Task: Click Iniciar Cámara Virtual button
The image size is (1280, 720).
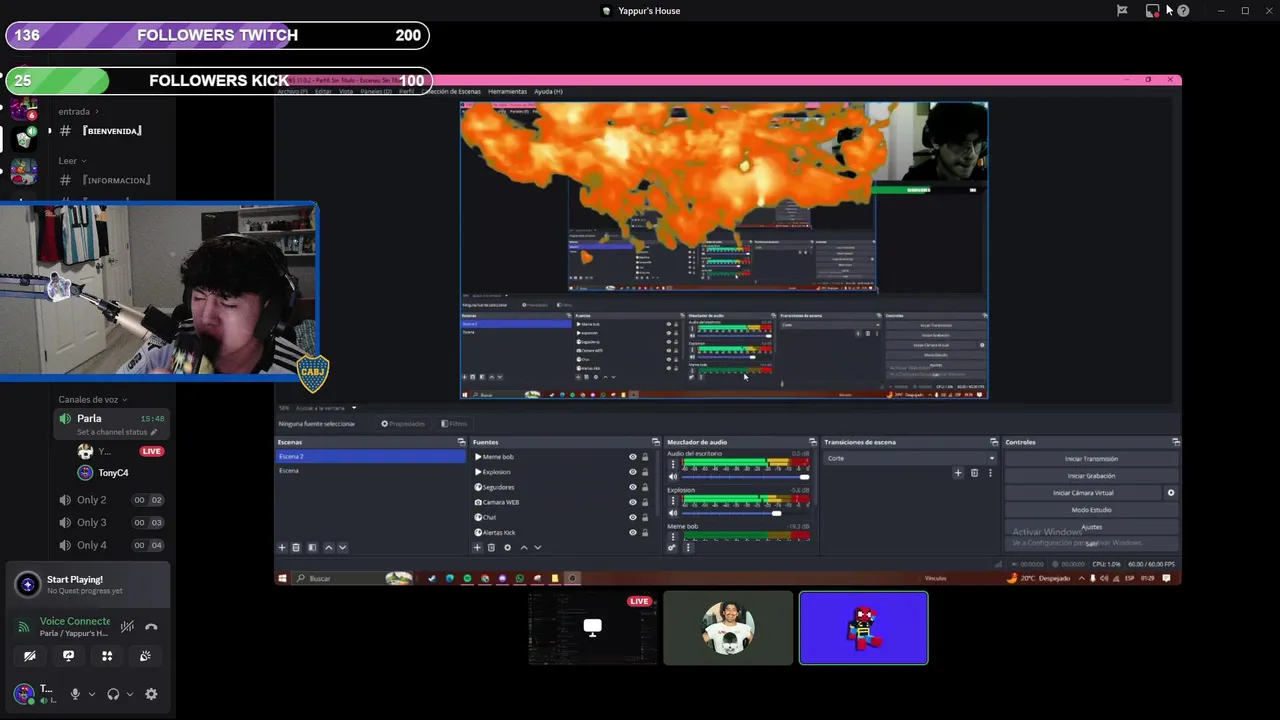Action: tap(1083, 493)
